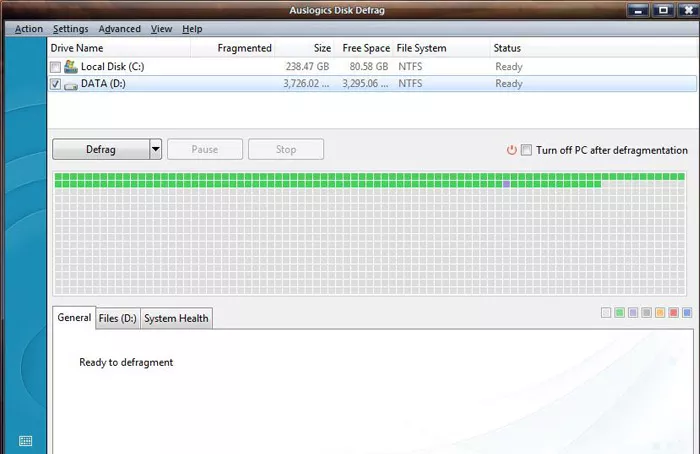
Task: Open the View menu
Action: pyautogui.click(x=161, y=29)
